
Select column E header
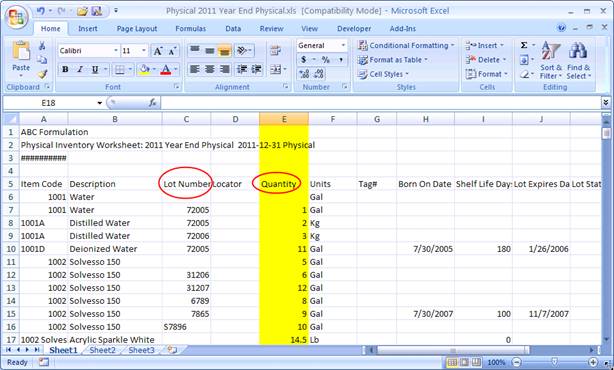click(x=284, y=119)
